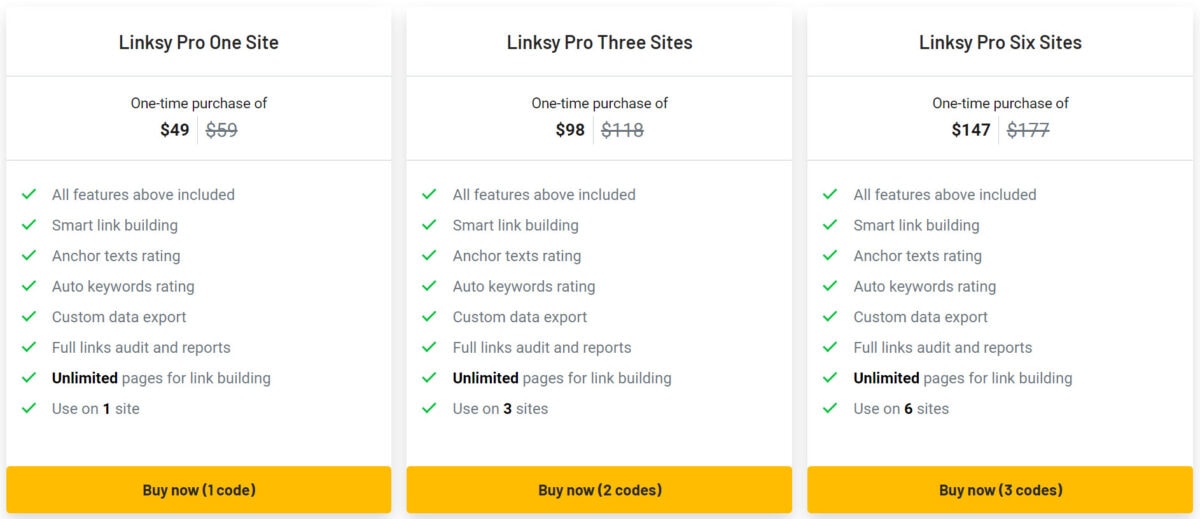Click checkmark beside Smart link building in One Site
Viewport: 1200px width, 519px height.
click(x=29, y=225)
